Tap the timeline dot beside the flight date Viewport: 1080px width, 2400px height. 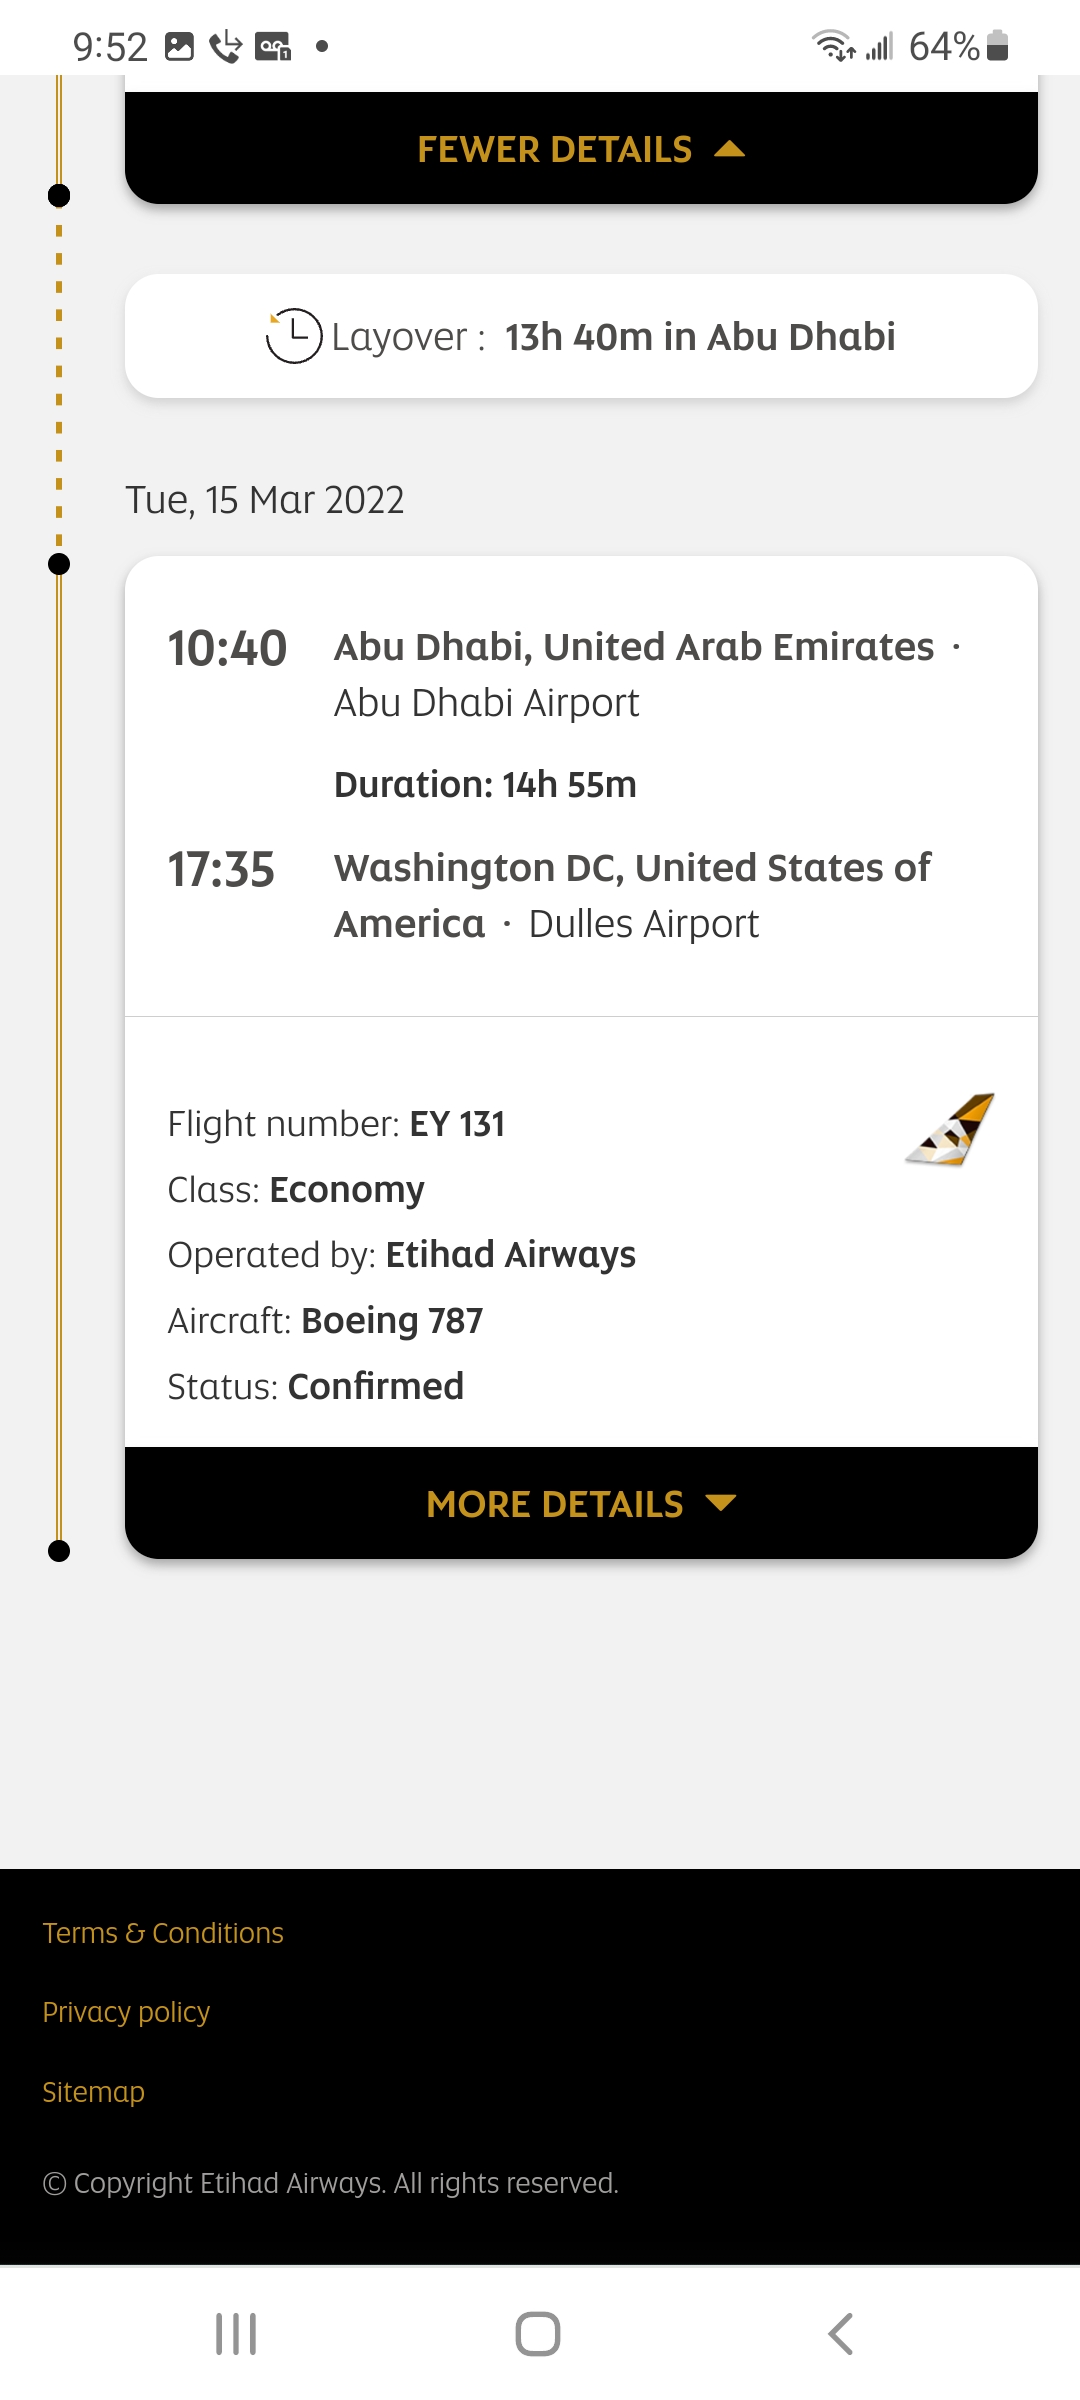point(59,564)
